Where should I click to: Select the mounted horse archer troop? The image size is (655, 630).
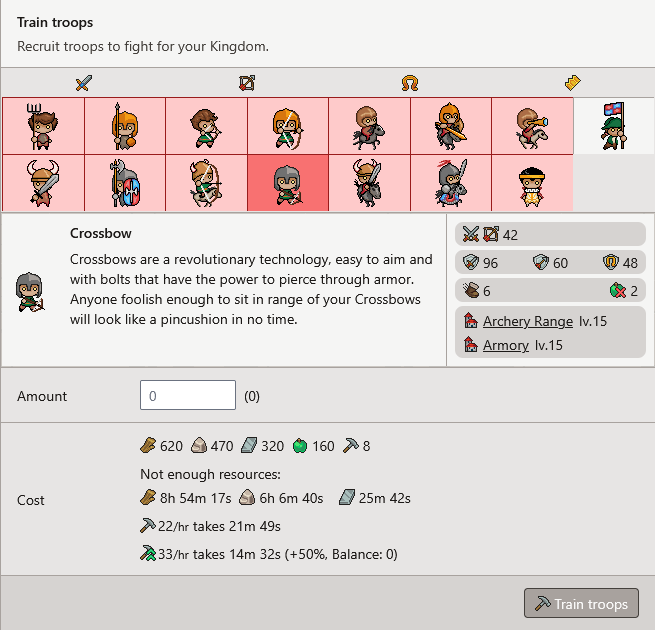click(206, 183)
